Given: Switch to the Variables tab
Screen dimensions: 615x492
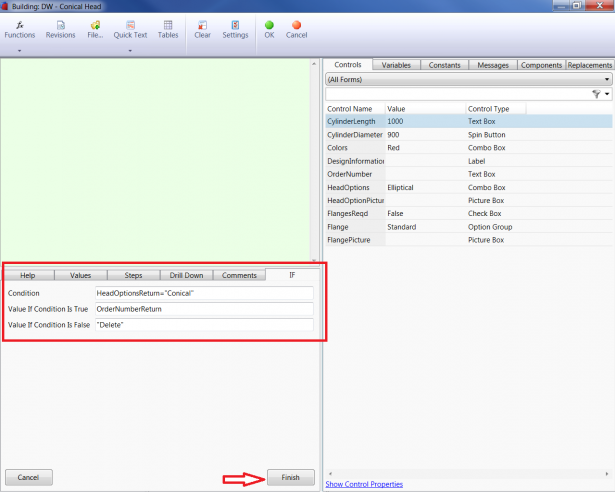Looking at the screenshot, I should 396,65.
